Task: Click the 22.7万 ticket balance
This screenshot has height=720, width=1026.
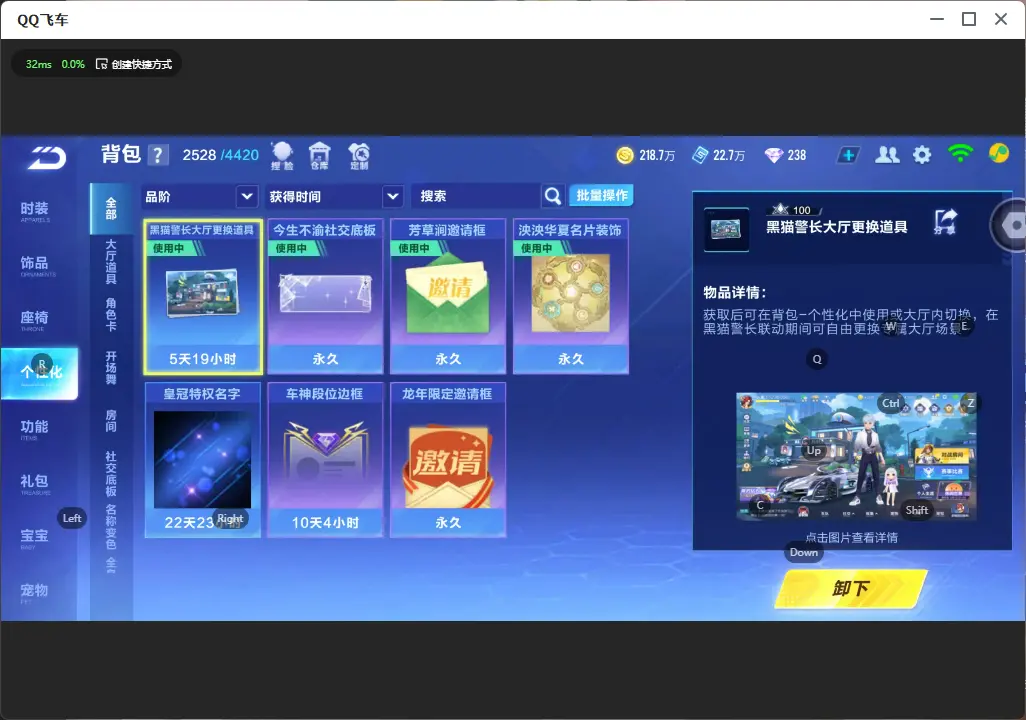Action: coord(729,155)
